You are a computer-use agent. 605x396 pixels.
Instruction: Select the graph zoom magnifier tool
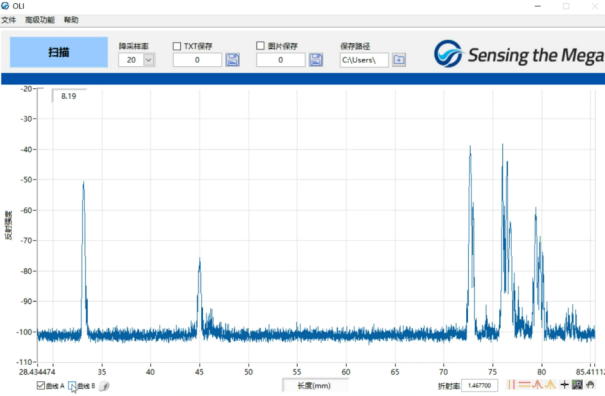click(x=577, y=384)
